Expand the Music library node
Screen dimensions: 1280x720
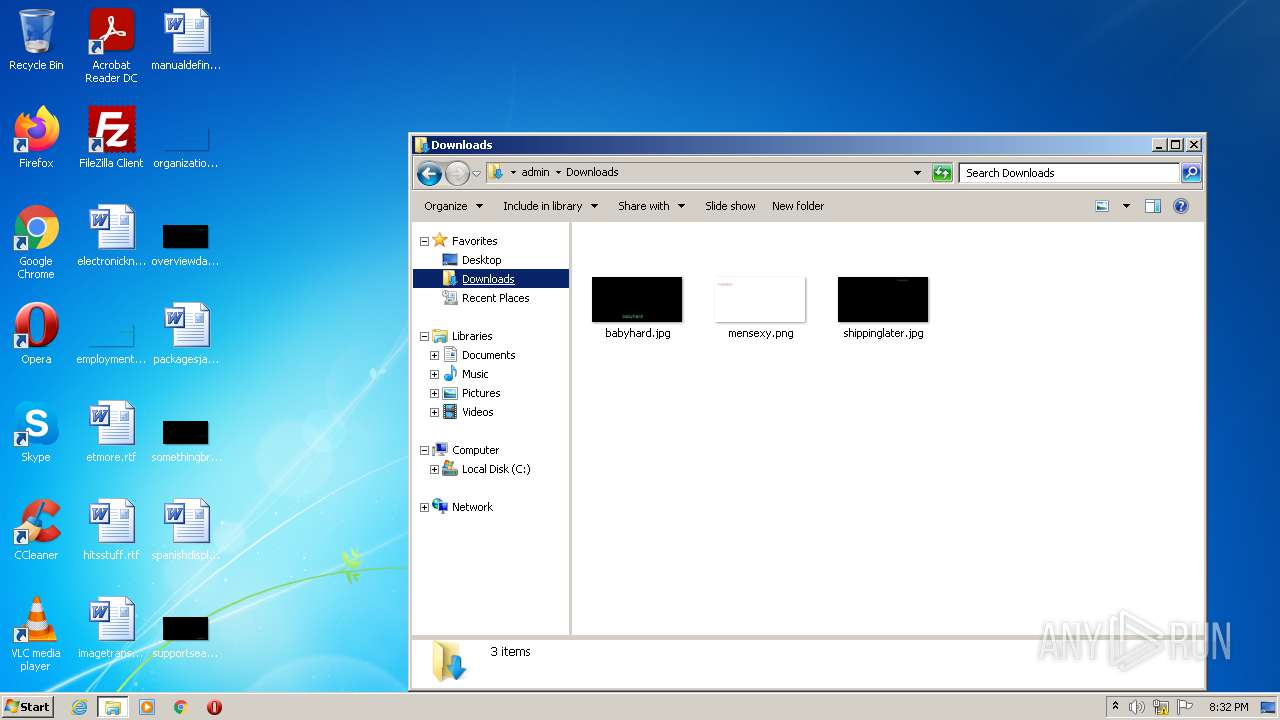434,374
